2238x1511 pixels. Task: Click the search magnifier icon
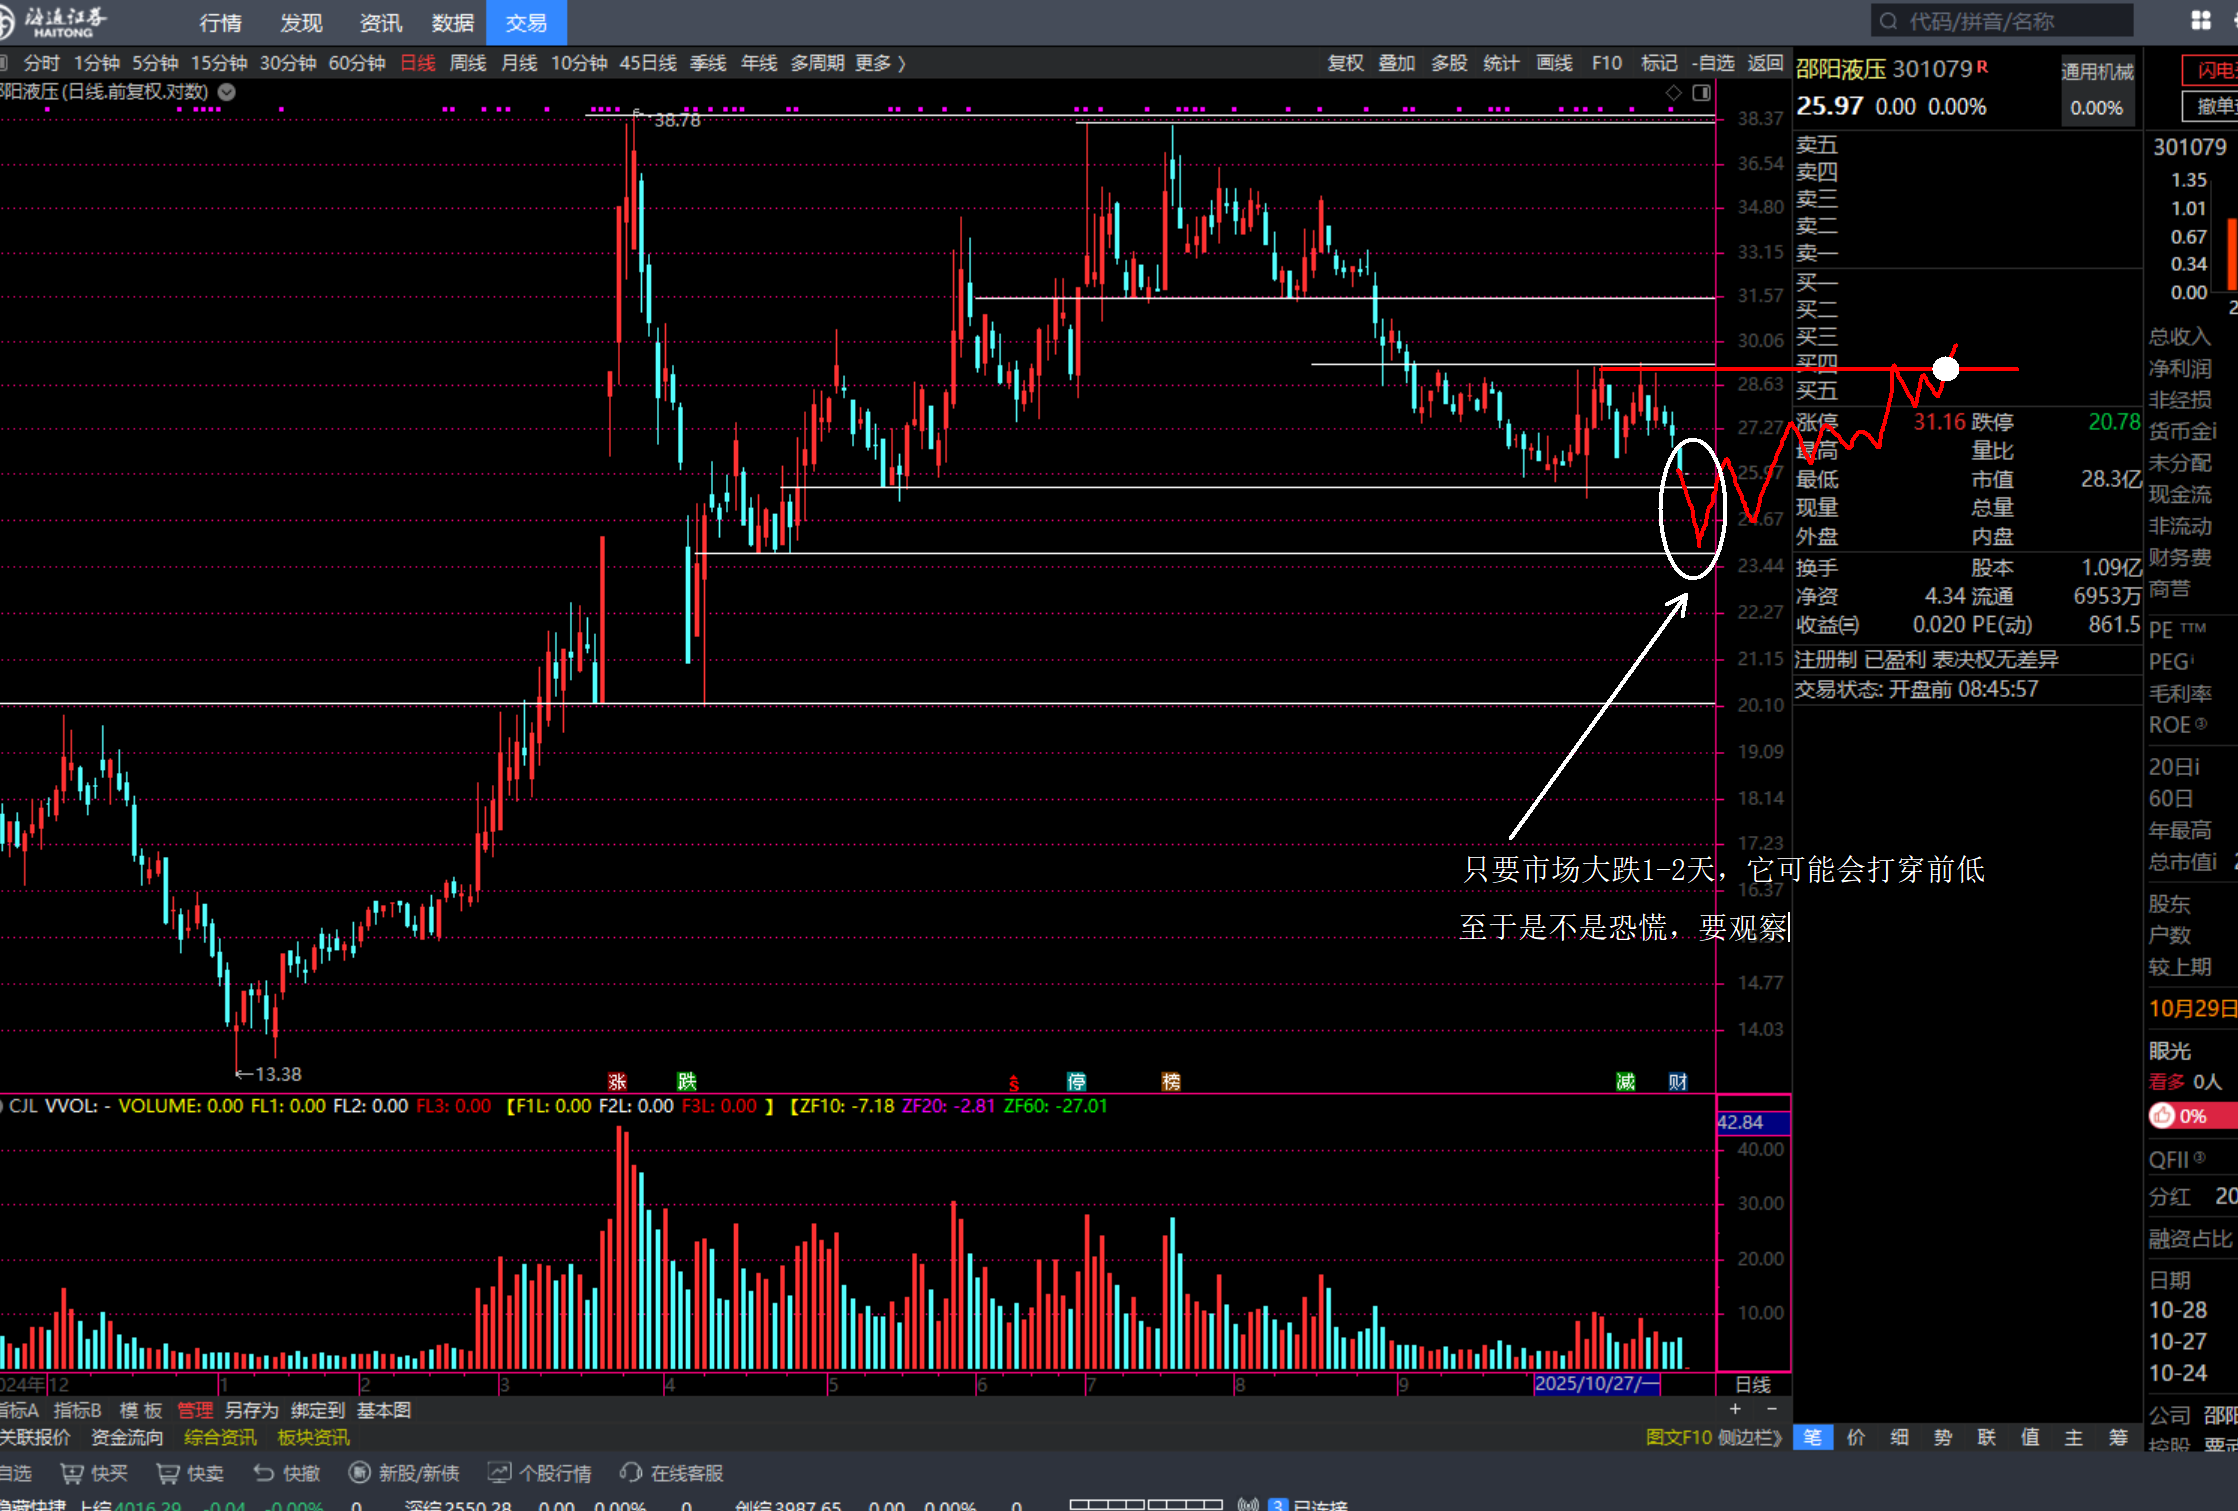[x=1888, y=21]
